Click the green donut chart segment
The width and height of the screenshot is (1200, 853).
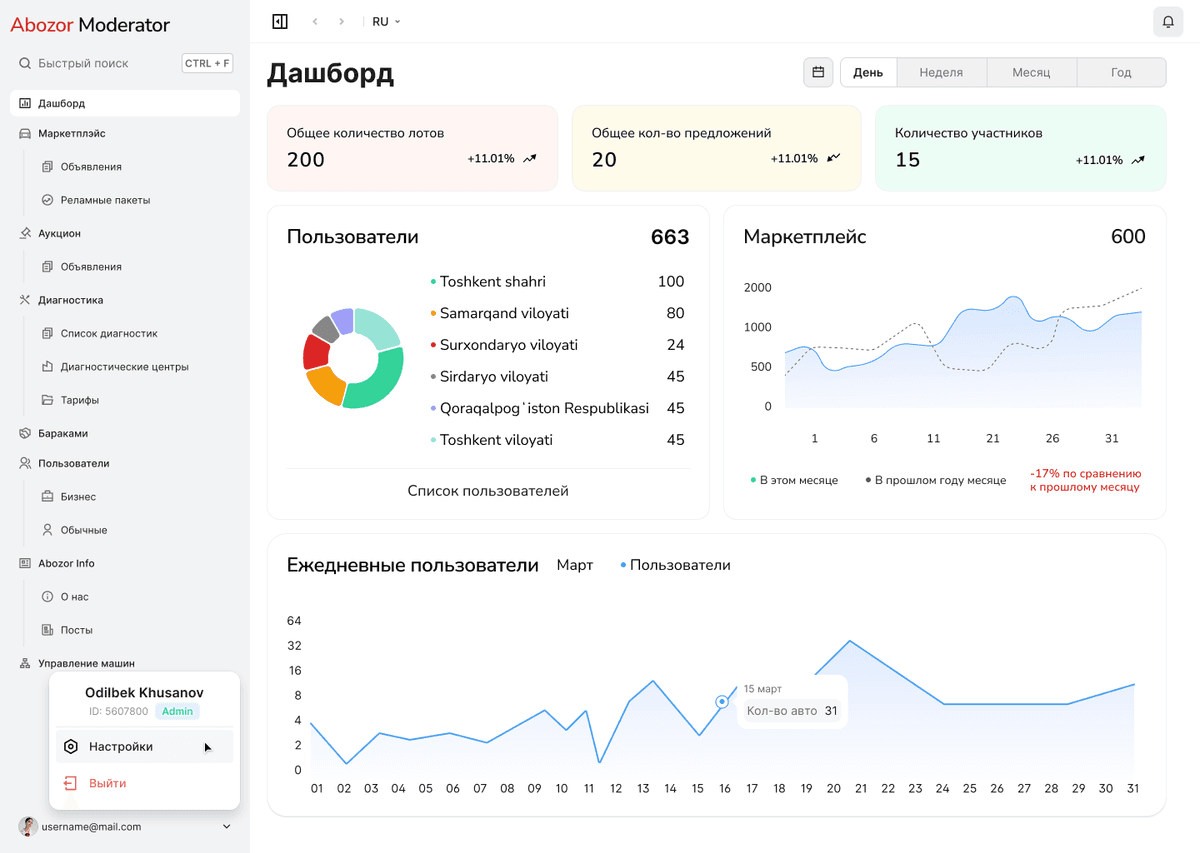click(x=378, y=385)
